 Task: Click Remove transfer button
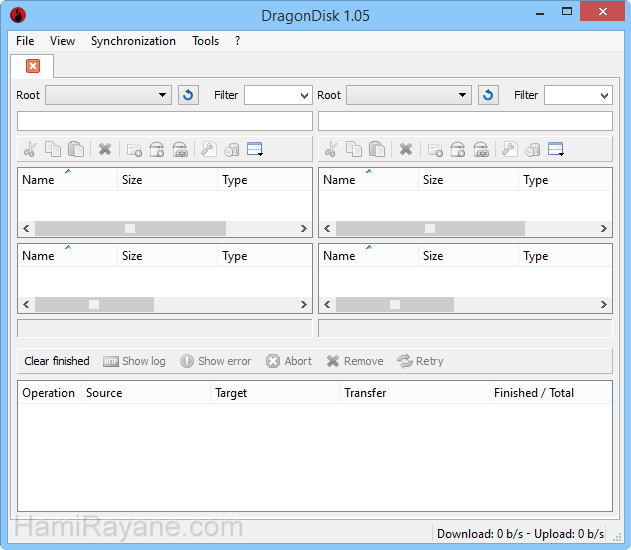[x=355, y=361]
